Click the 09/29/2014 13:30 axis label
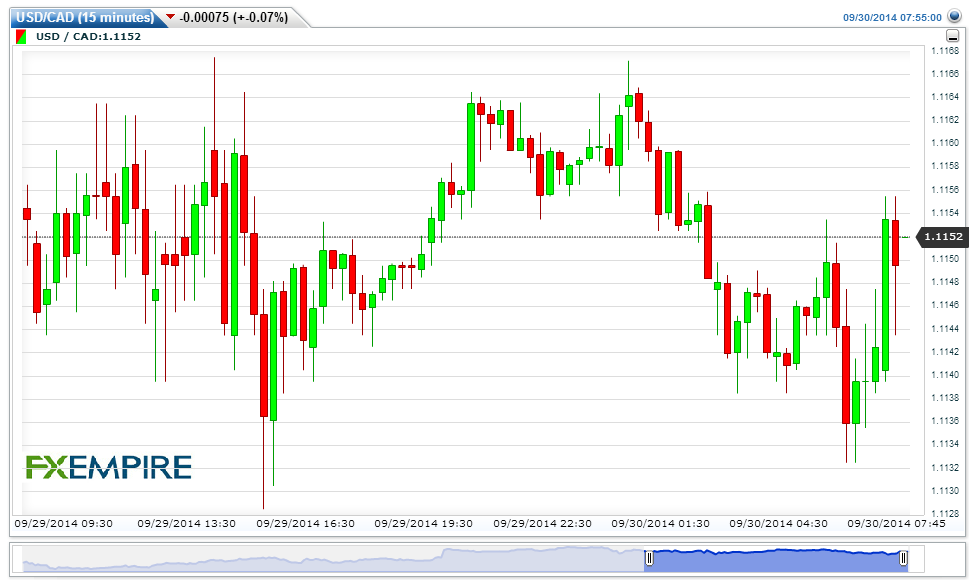The width and height of the screenshot is (976, 585). (187, 524)
